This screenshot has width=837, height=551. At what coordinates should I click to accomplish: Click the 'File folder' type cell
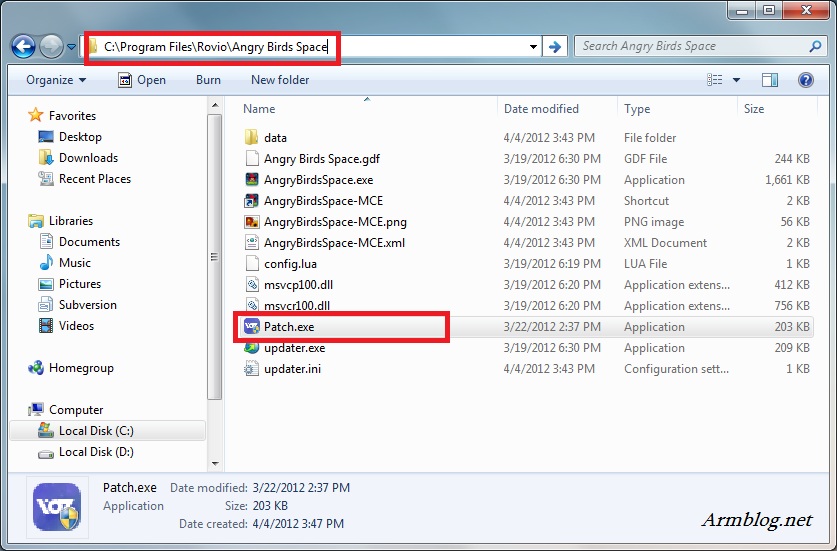point(650,138)
